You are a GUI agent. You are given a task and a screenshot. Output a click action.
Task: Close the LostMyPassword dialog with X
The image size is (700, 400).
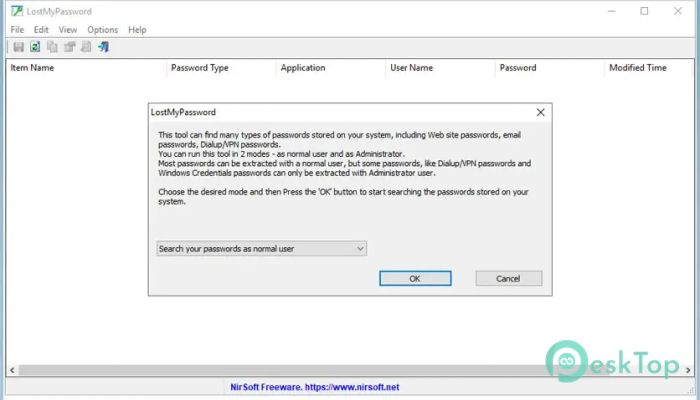coord(541,112)
